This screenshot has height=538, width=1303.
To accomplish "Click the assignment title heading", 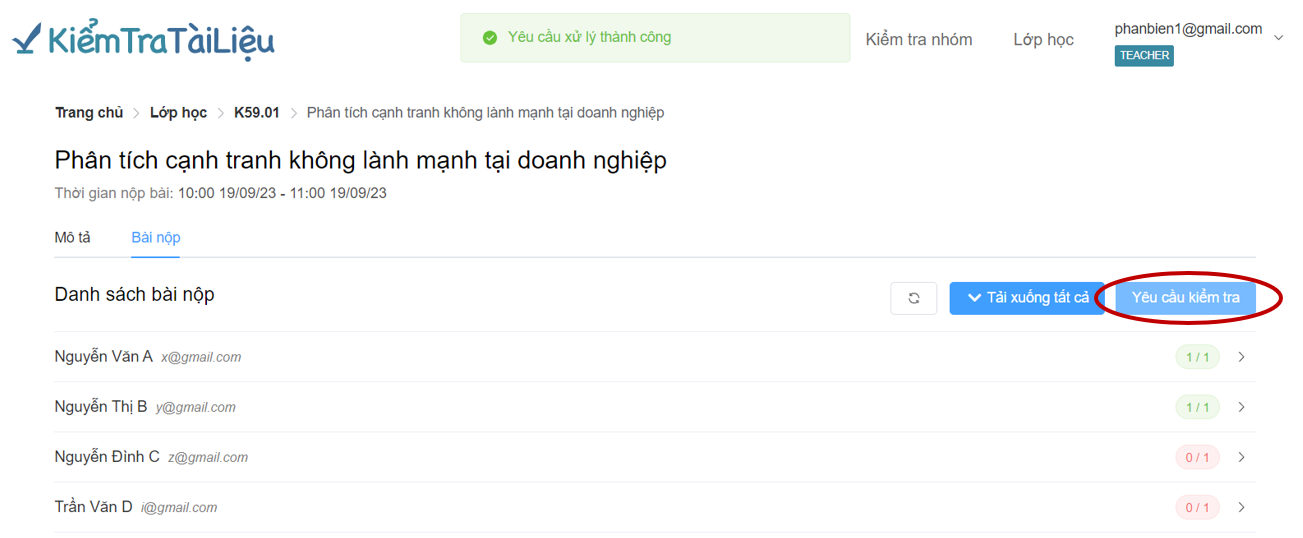I will (361, 160).
